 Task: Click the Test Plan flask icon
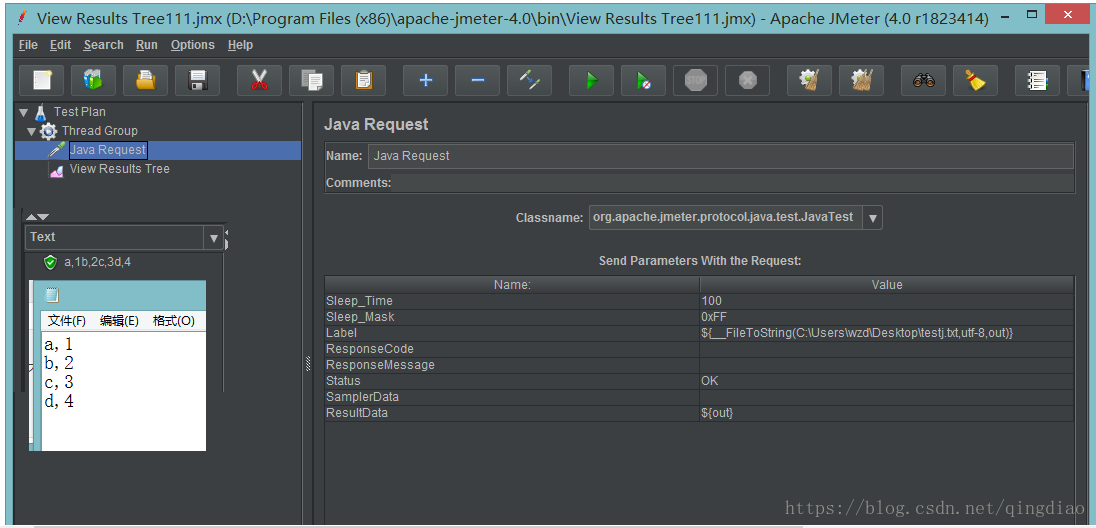click(x=41, y=112)
